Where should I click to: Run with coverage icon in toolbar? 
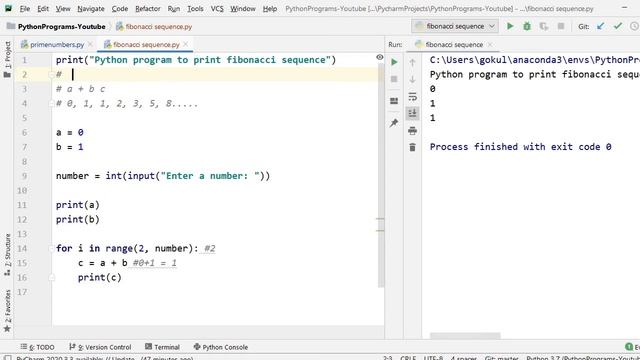pos(544,26)
